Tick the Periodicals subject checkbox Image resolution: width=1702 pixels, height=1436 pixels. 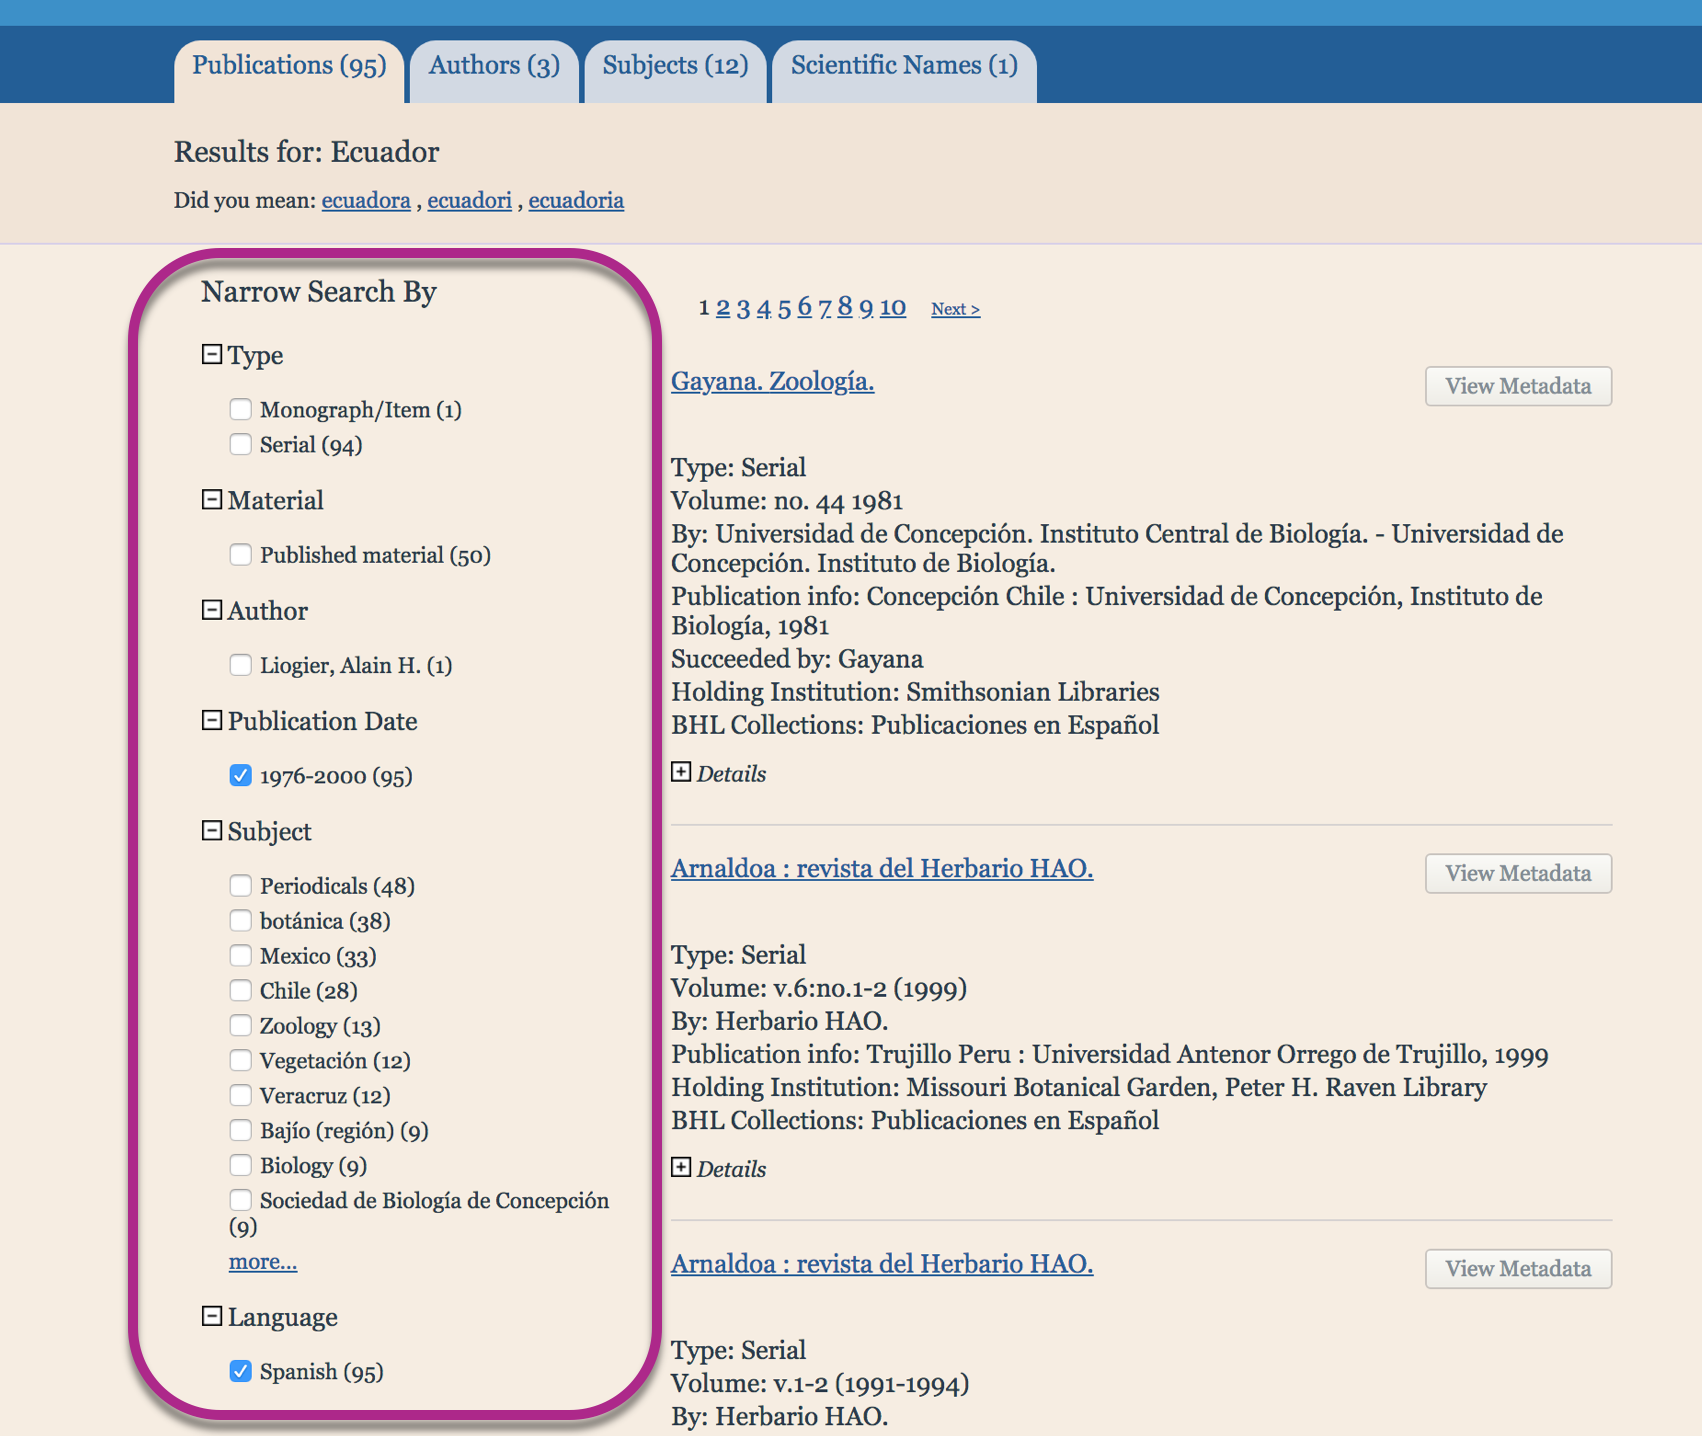tap(241, 886)
